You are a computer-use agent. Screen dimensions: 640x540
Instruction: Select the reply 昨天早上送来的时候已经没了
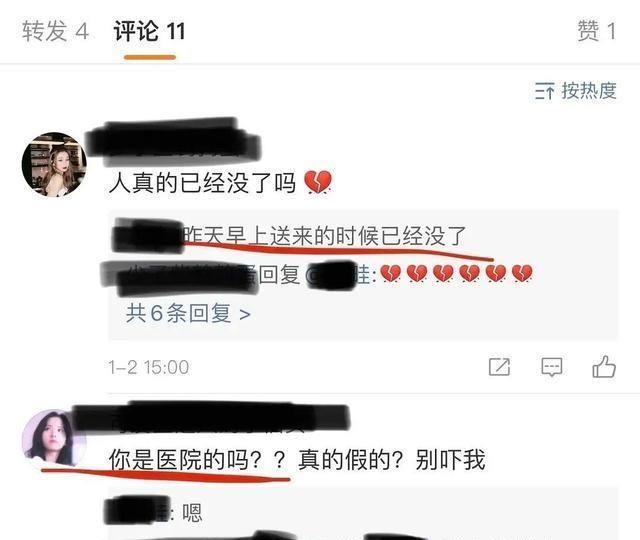pos(325,236)
